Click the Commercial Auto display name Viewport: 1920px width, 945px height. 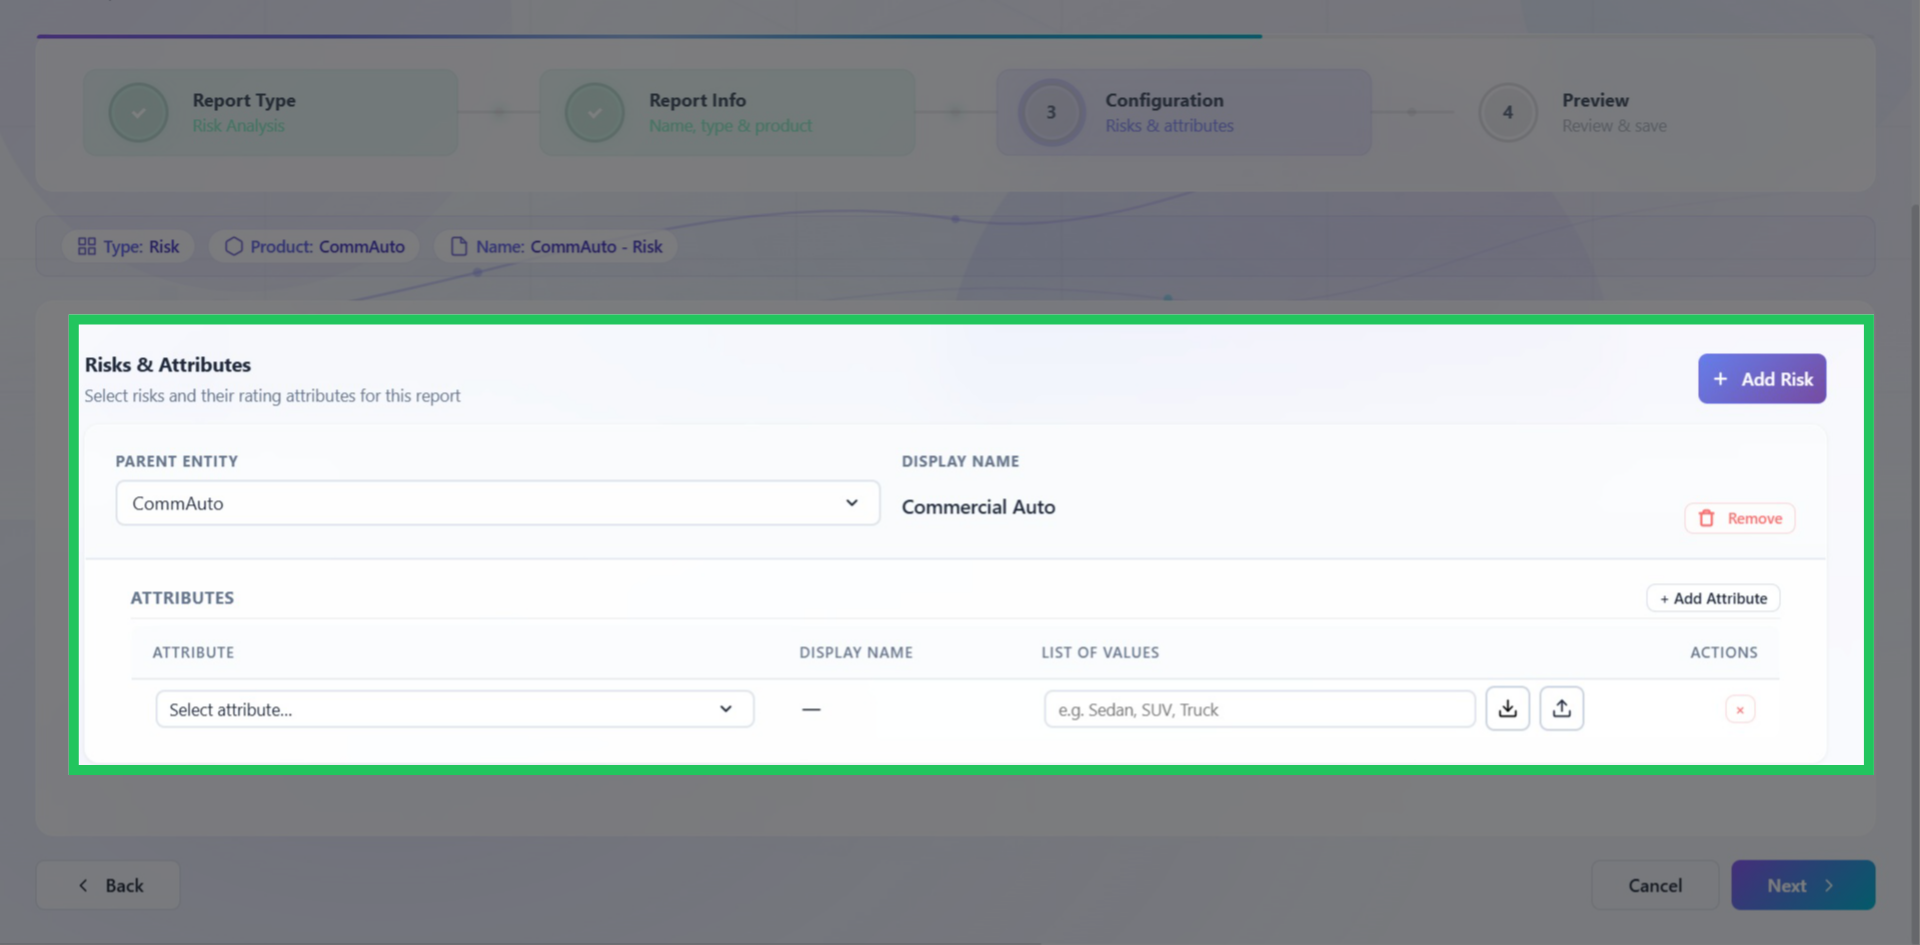point(978,507)
